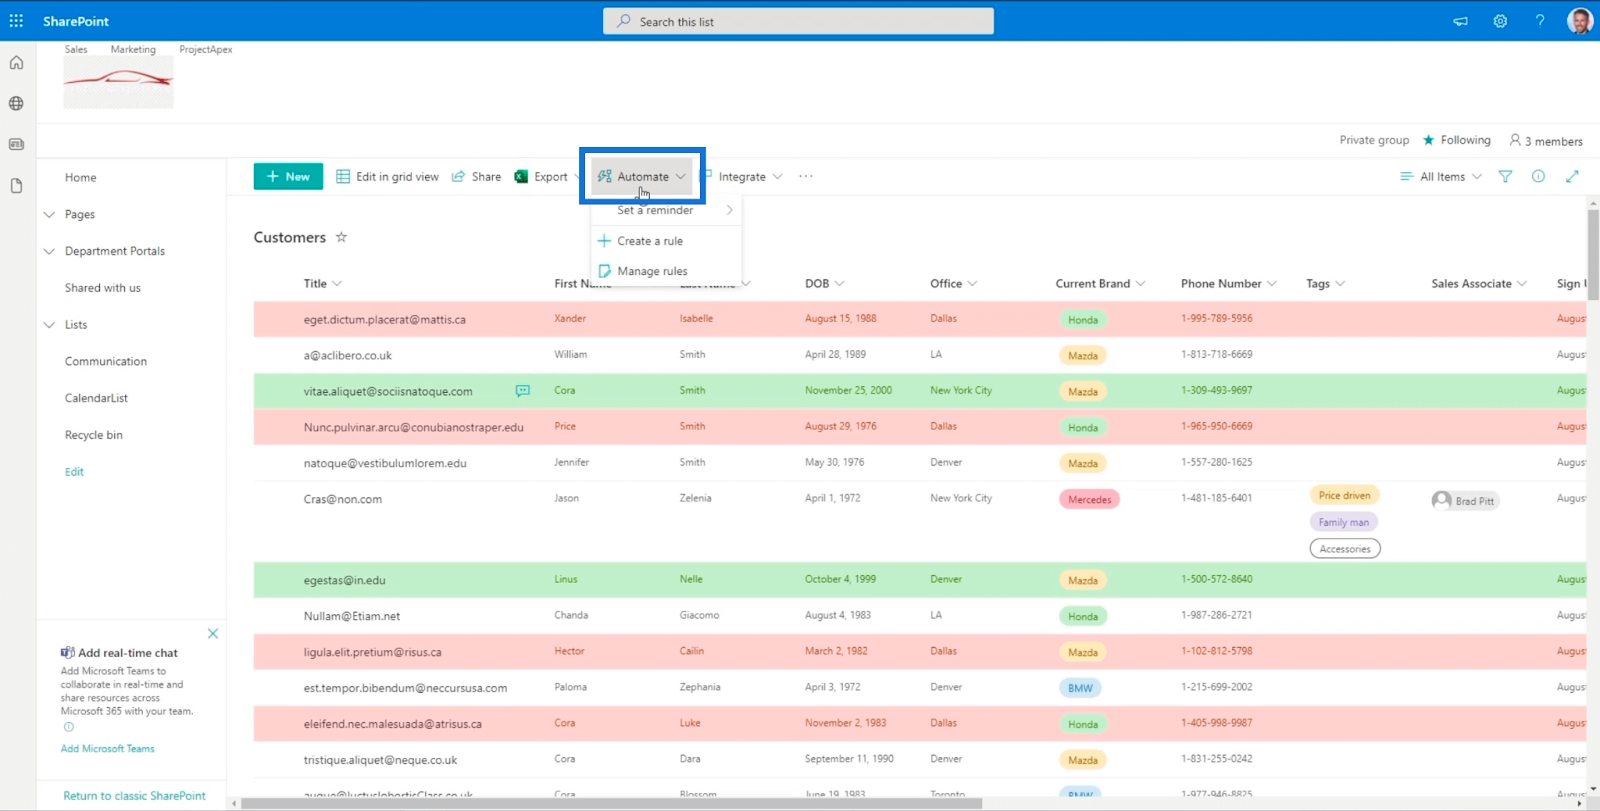The image size is (1600, 811).
Task: Click the Search this list box
Action: pyautogui.click(x=798, y=21)
